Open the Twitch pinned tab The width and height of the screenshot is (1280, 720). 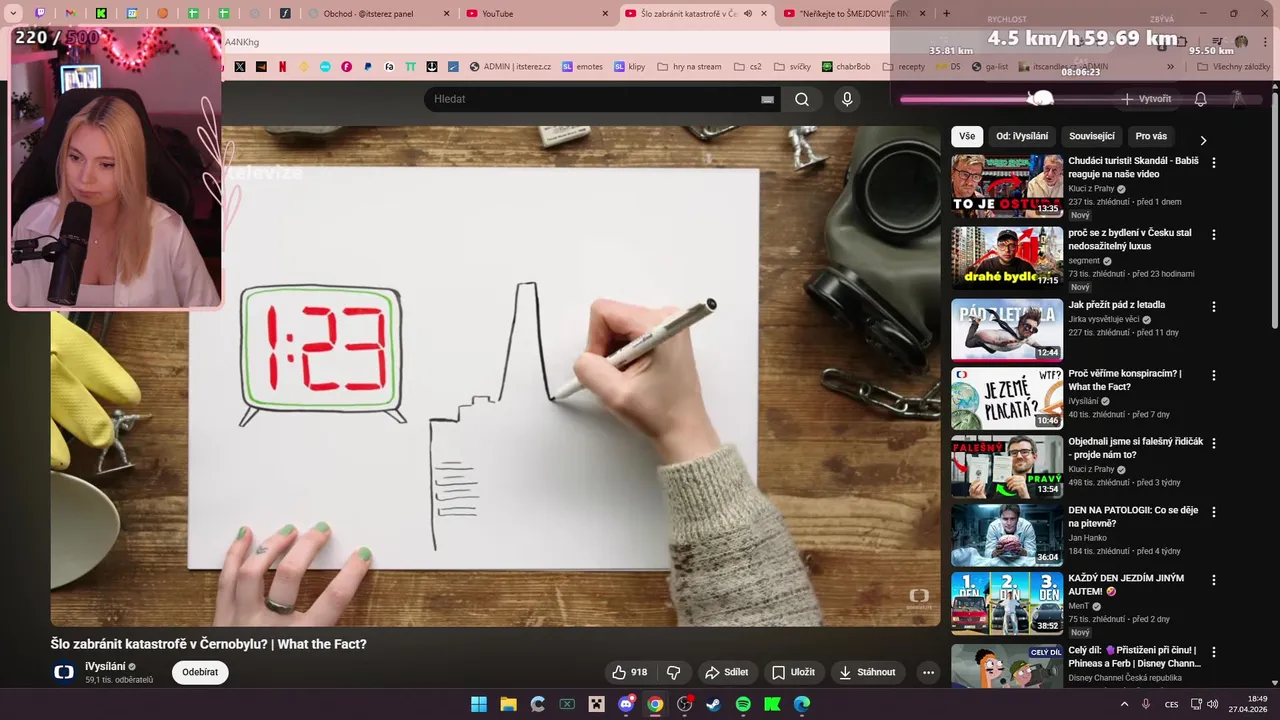coord(40,14)
